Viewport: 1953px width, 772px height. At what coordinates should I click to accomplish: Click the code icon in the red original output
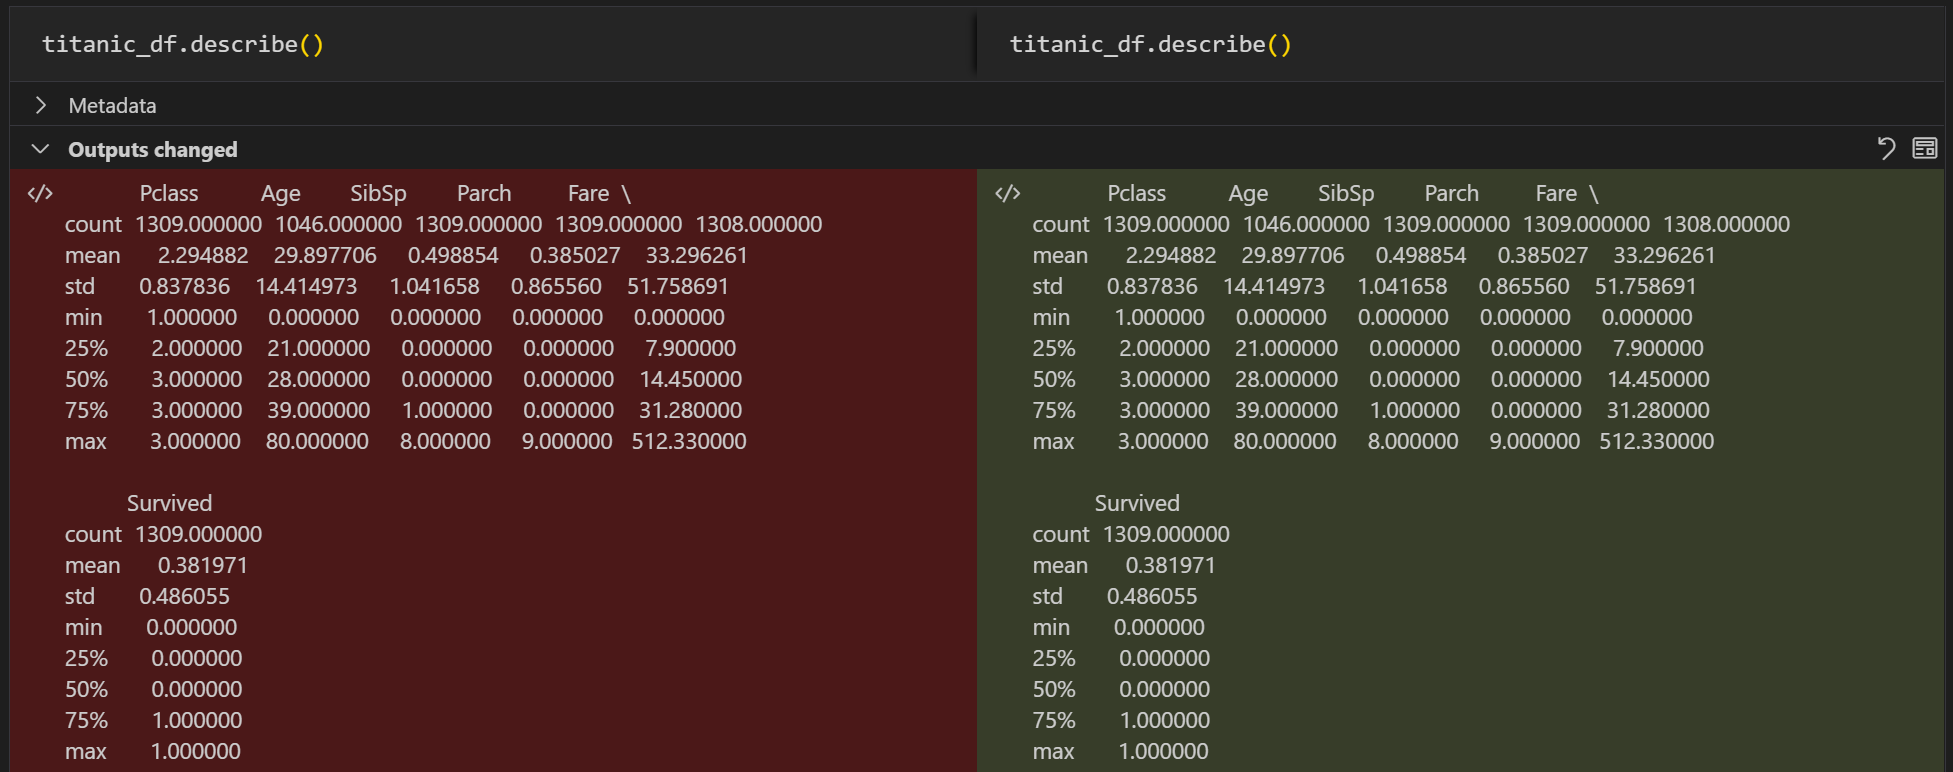(40, 193)
